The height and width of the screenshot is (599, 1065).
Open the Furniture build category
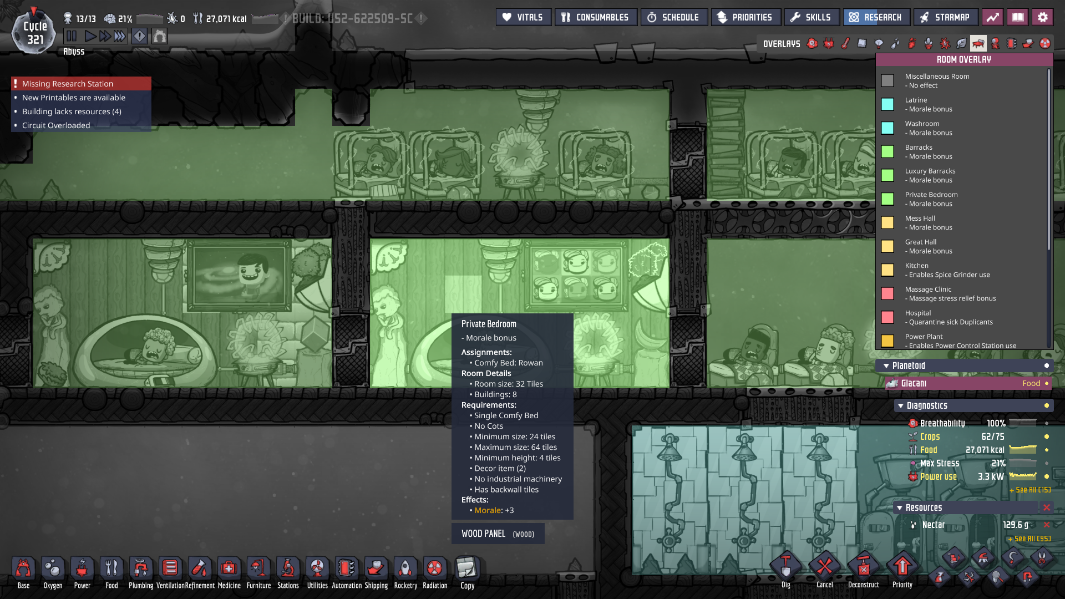point(258,570)
